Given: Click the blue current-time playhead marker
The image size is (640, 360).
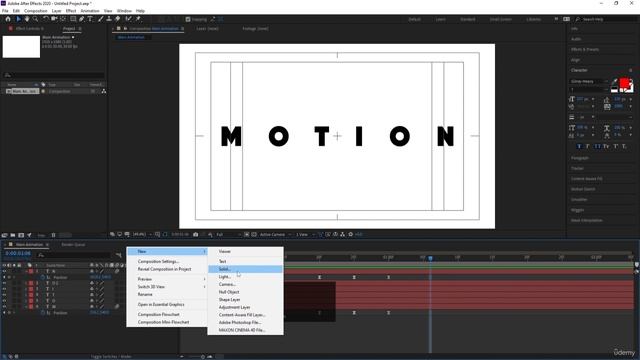Looking at the screenshot, I should (430, 258).
